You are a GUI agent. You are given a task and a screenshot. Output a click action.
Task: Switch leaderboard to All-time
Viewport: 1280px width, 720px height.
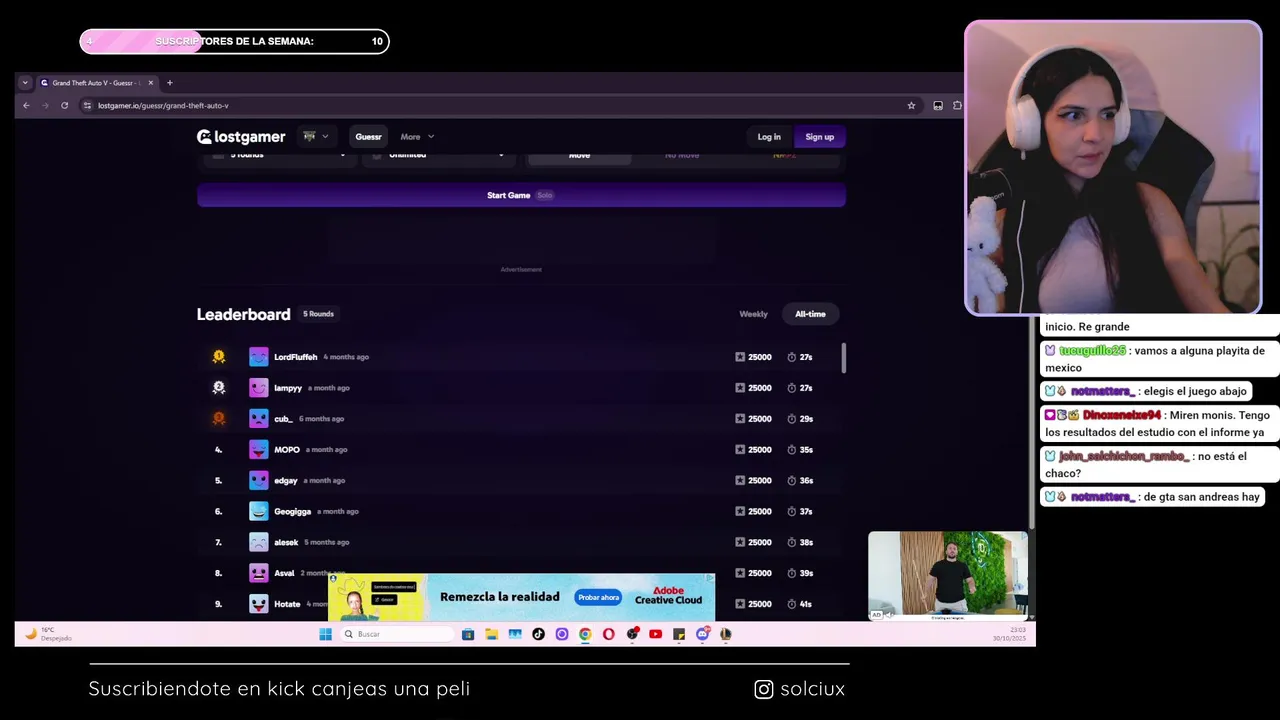[810, 314]
